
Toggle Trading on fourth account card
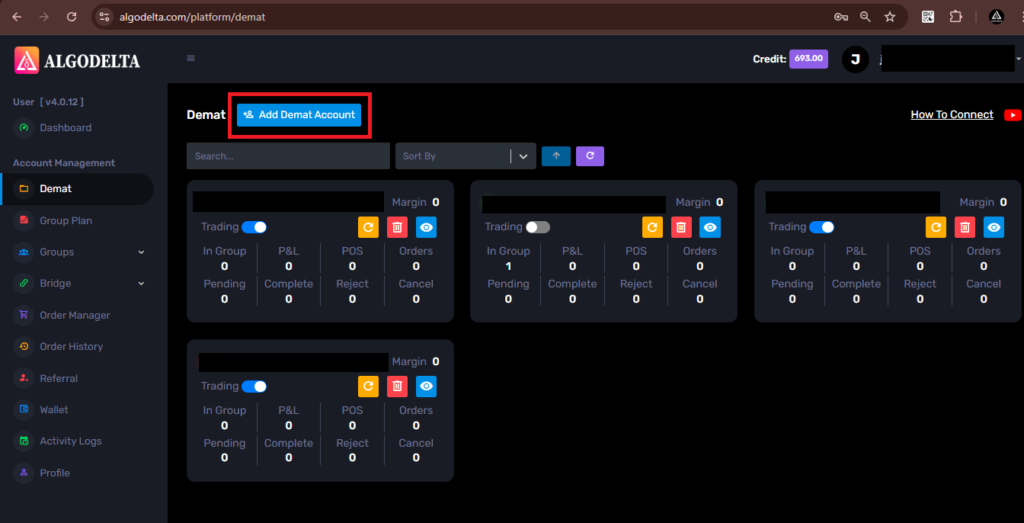[254, 387]
